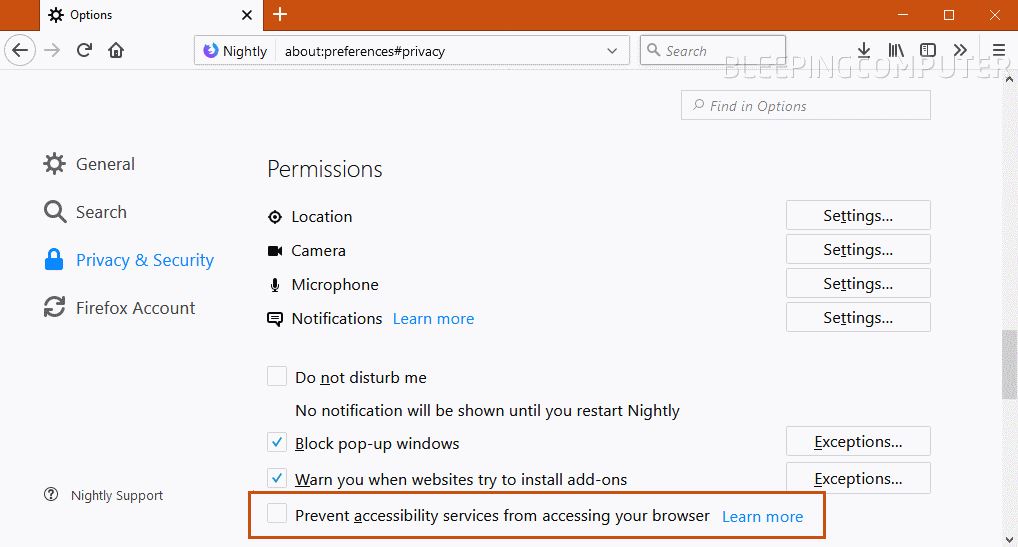Screen dimensions: 1018x547
Task: Open the home page icon
Action: (x=116, y=50)
